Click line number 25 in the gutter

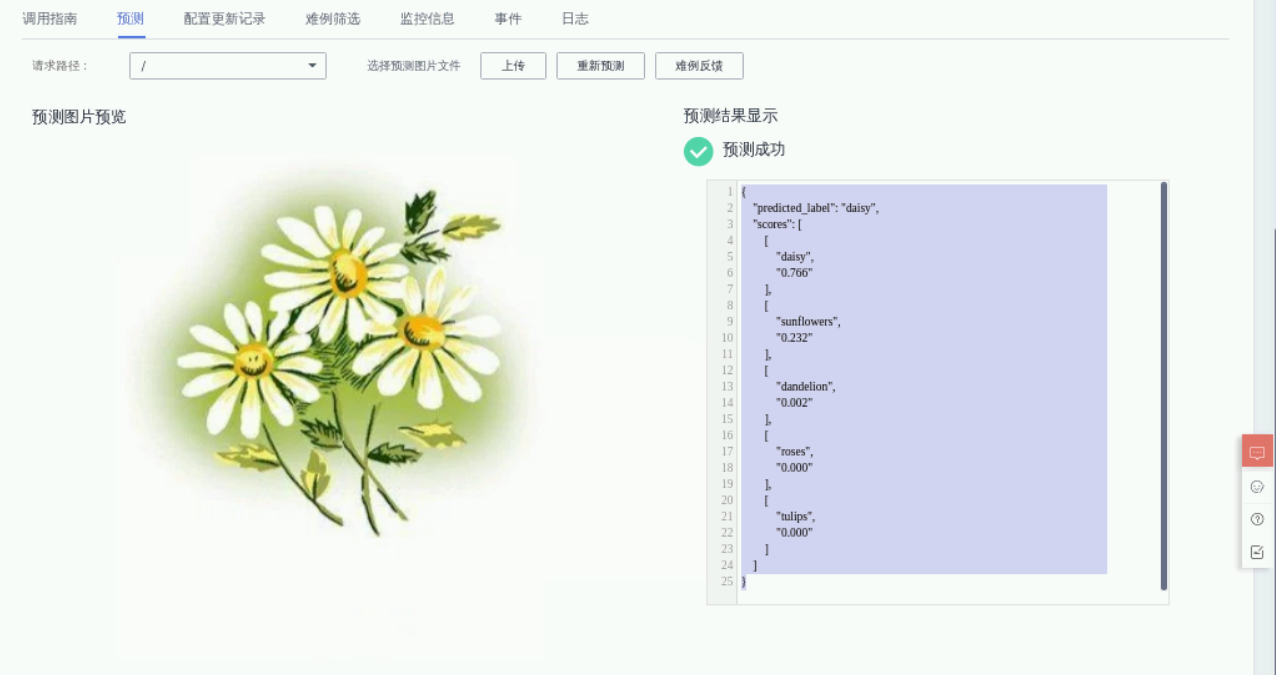click(x=726, y=581)
